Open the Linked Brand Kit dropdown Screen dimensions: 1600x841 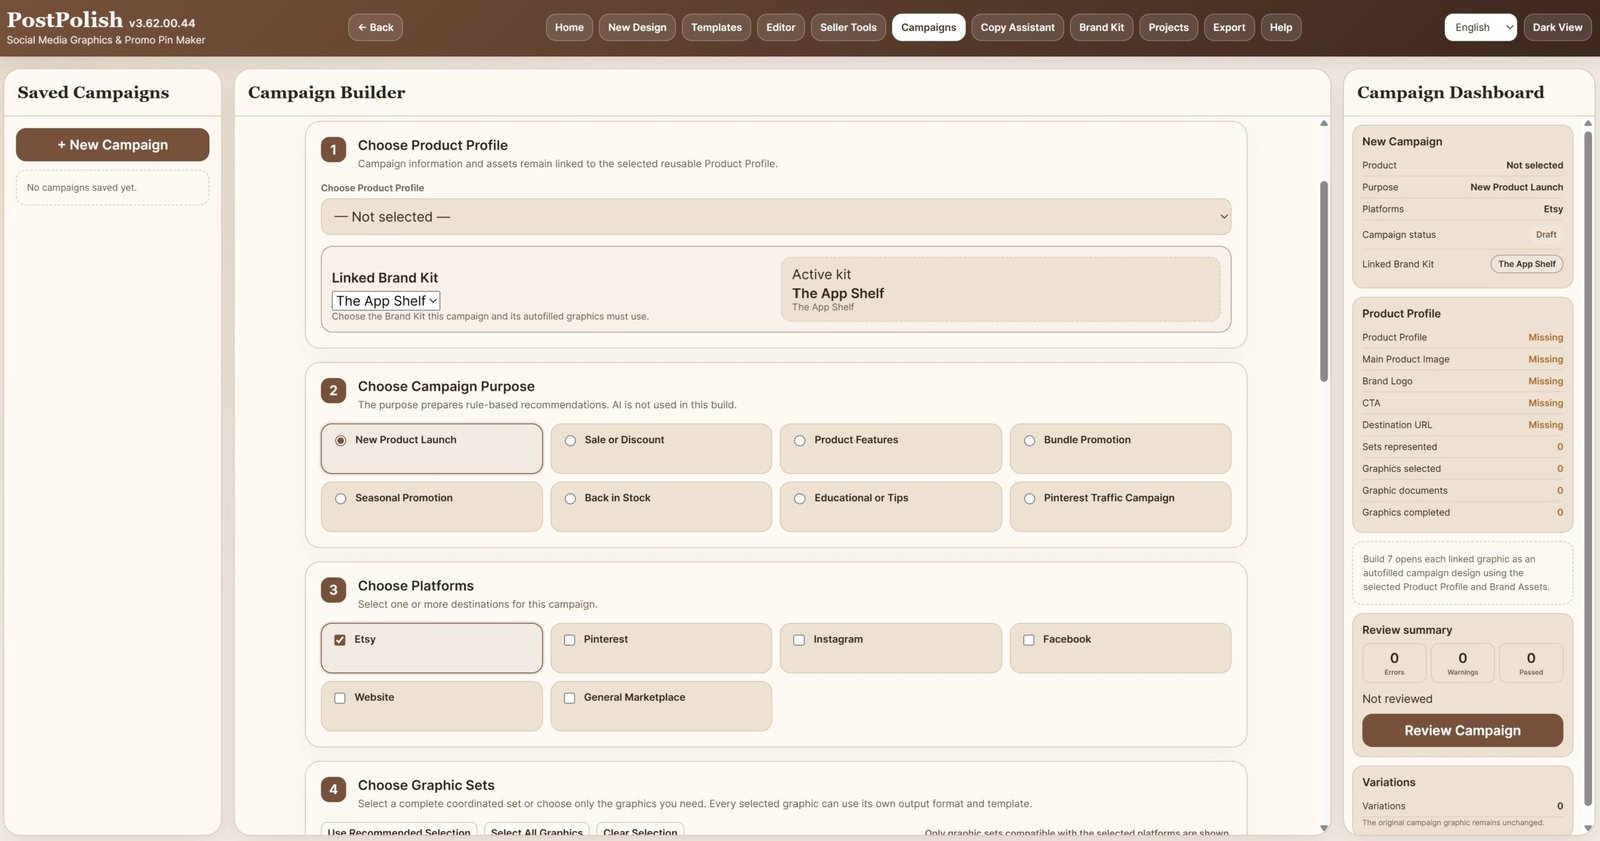(x=386, y=301)
